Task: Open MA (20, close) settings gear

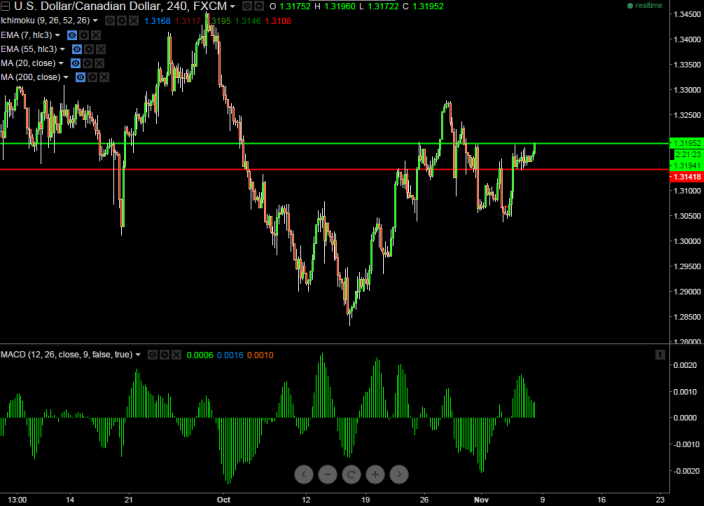Action: coord(88,63)
